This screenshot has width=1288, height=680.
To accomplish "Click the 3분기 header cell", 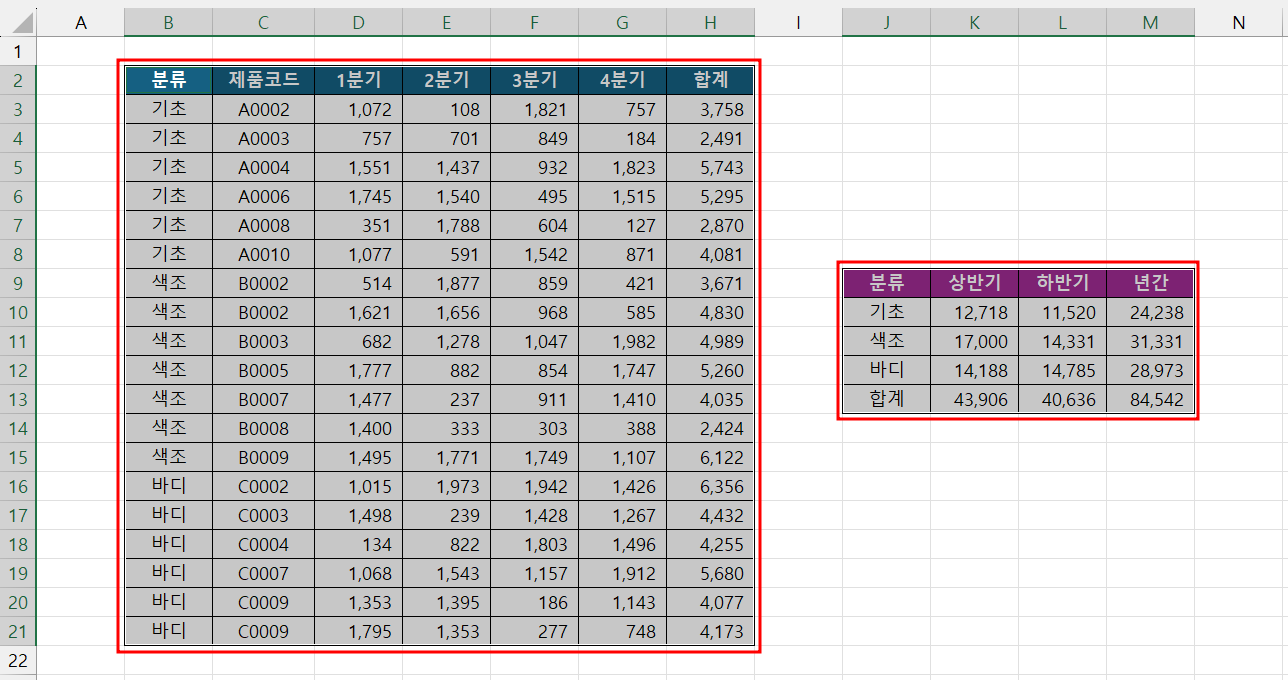I will [x=534, y=81].
